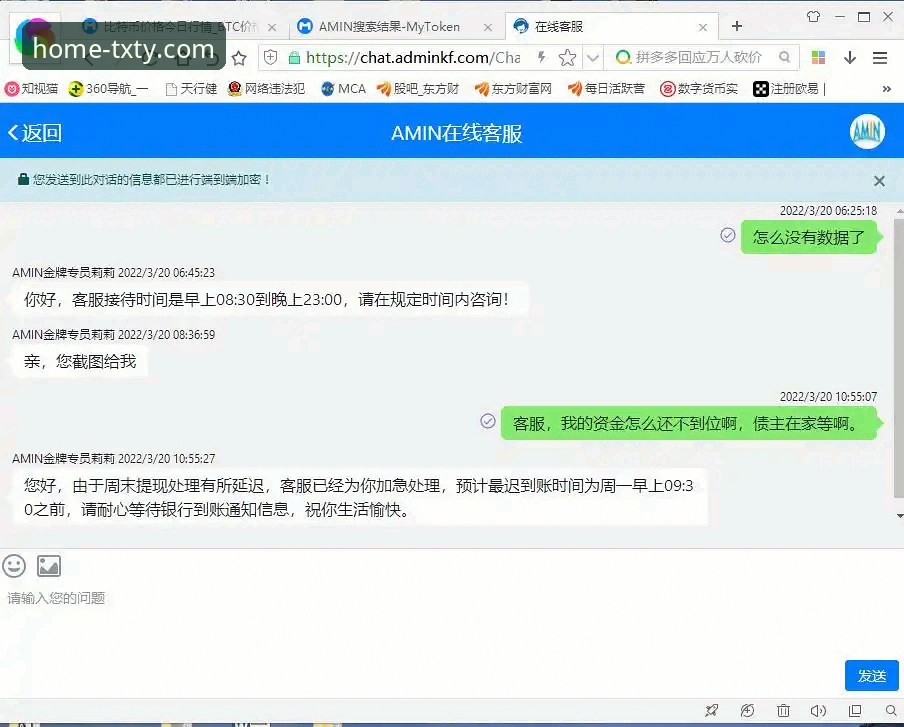Click the search box 拼多多回应万人砍价
Image resolution: width=904 pixels, height=727 pixels.
tap(698, 57)
